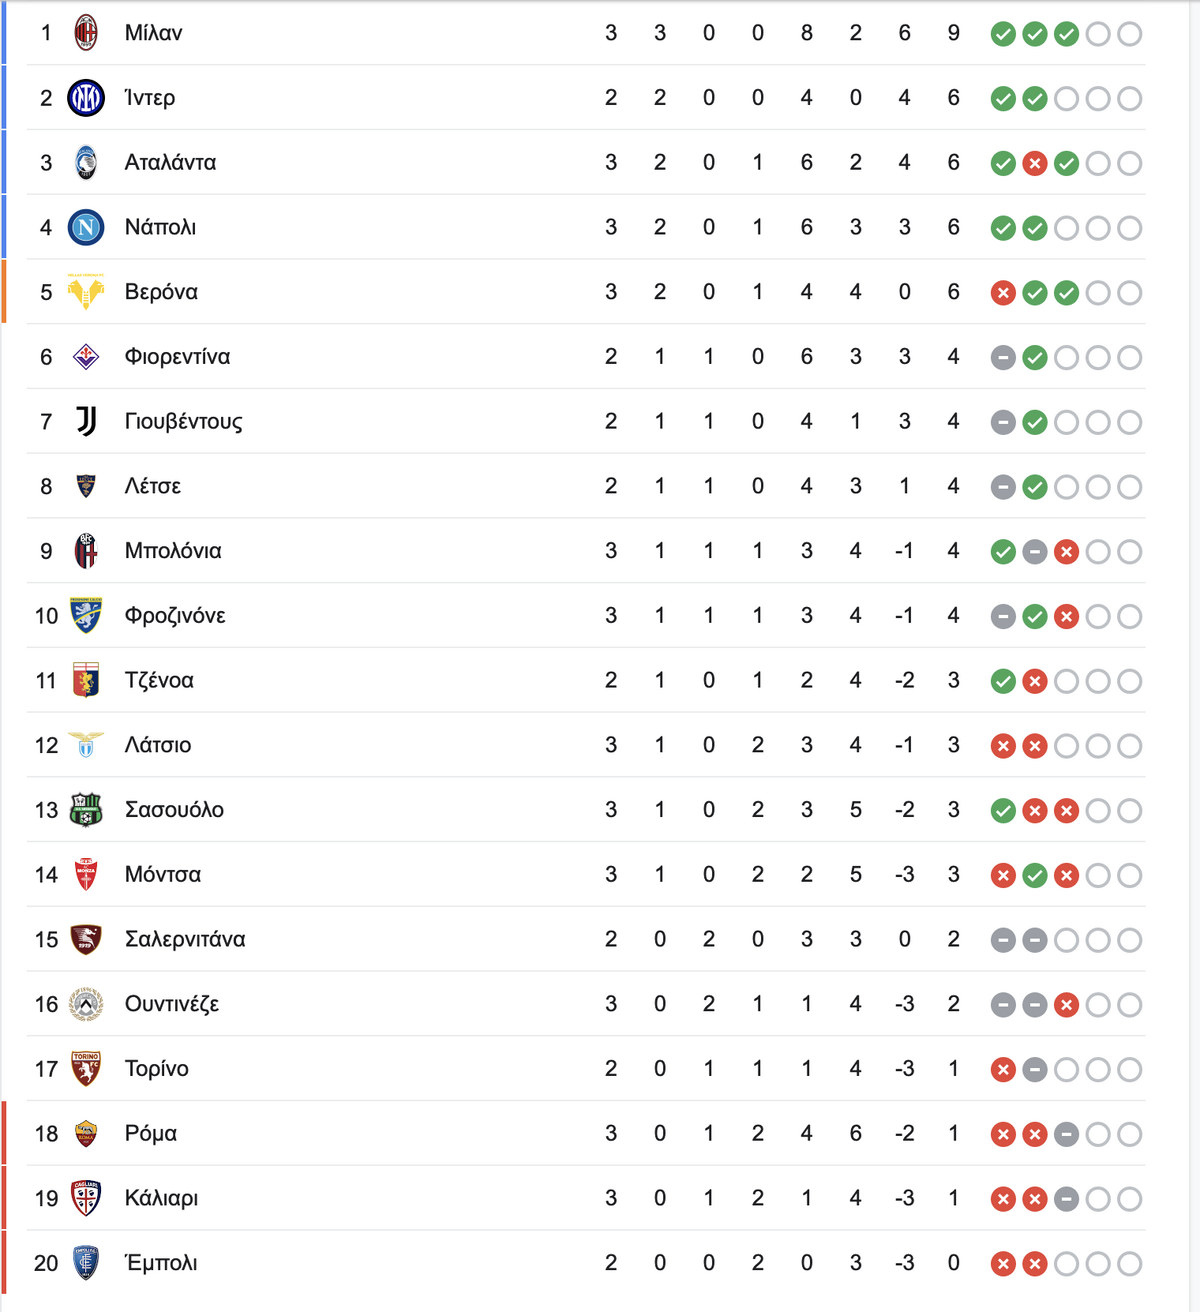This screenshot has width=1200, height=1312.
Task: Click the Udinese club crest
Action: (86, 1004)
